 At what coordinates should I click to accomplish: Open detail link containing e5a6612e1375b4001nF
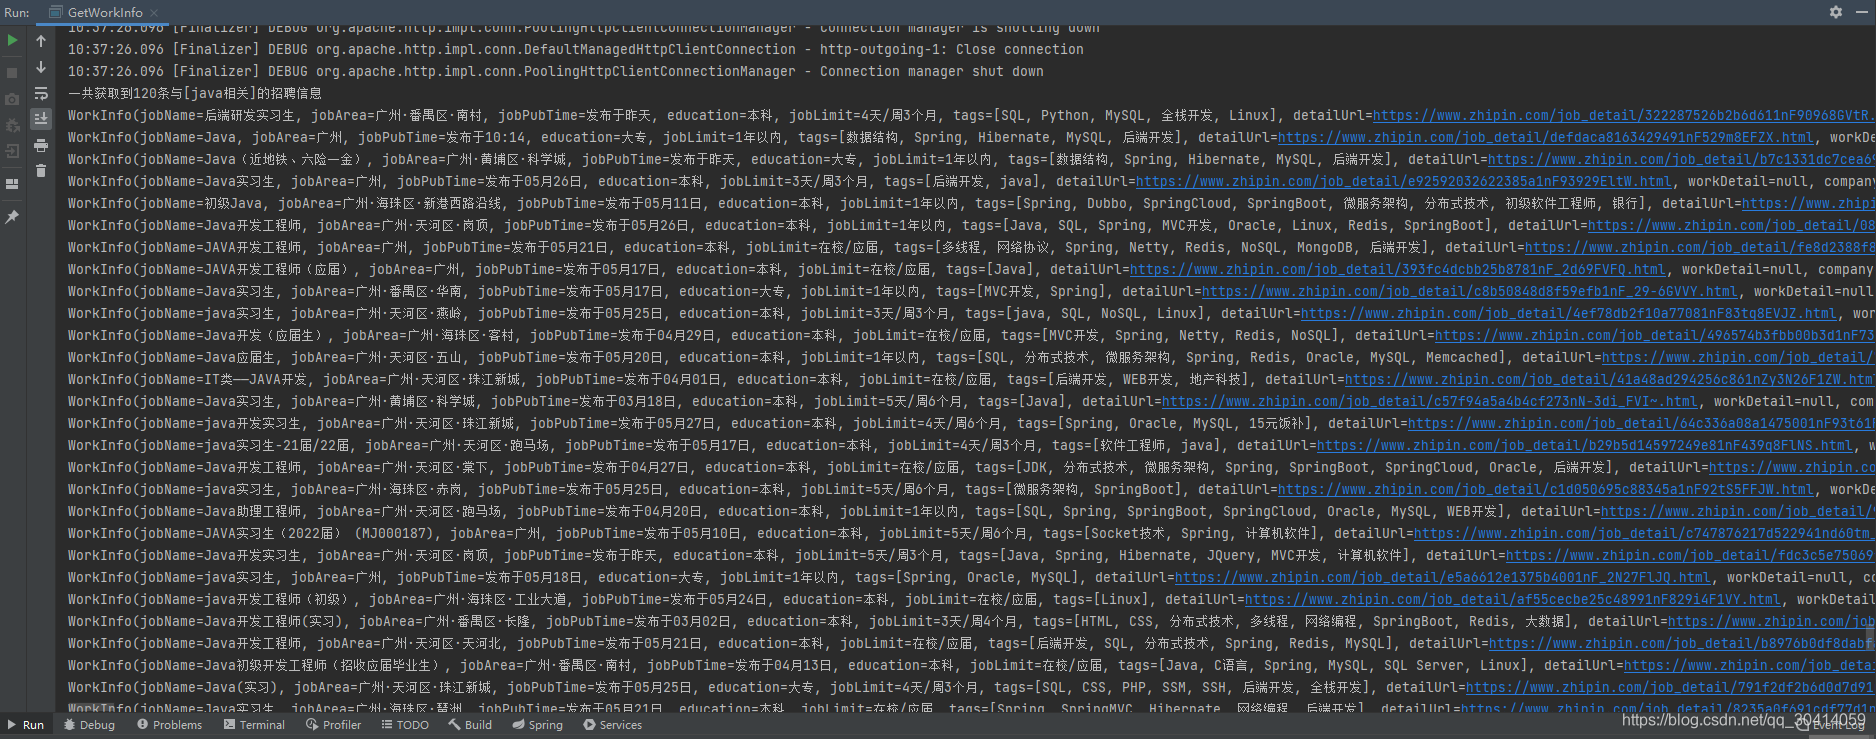coord(1442,578)
